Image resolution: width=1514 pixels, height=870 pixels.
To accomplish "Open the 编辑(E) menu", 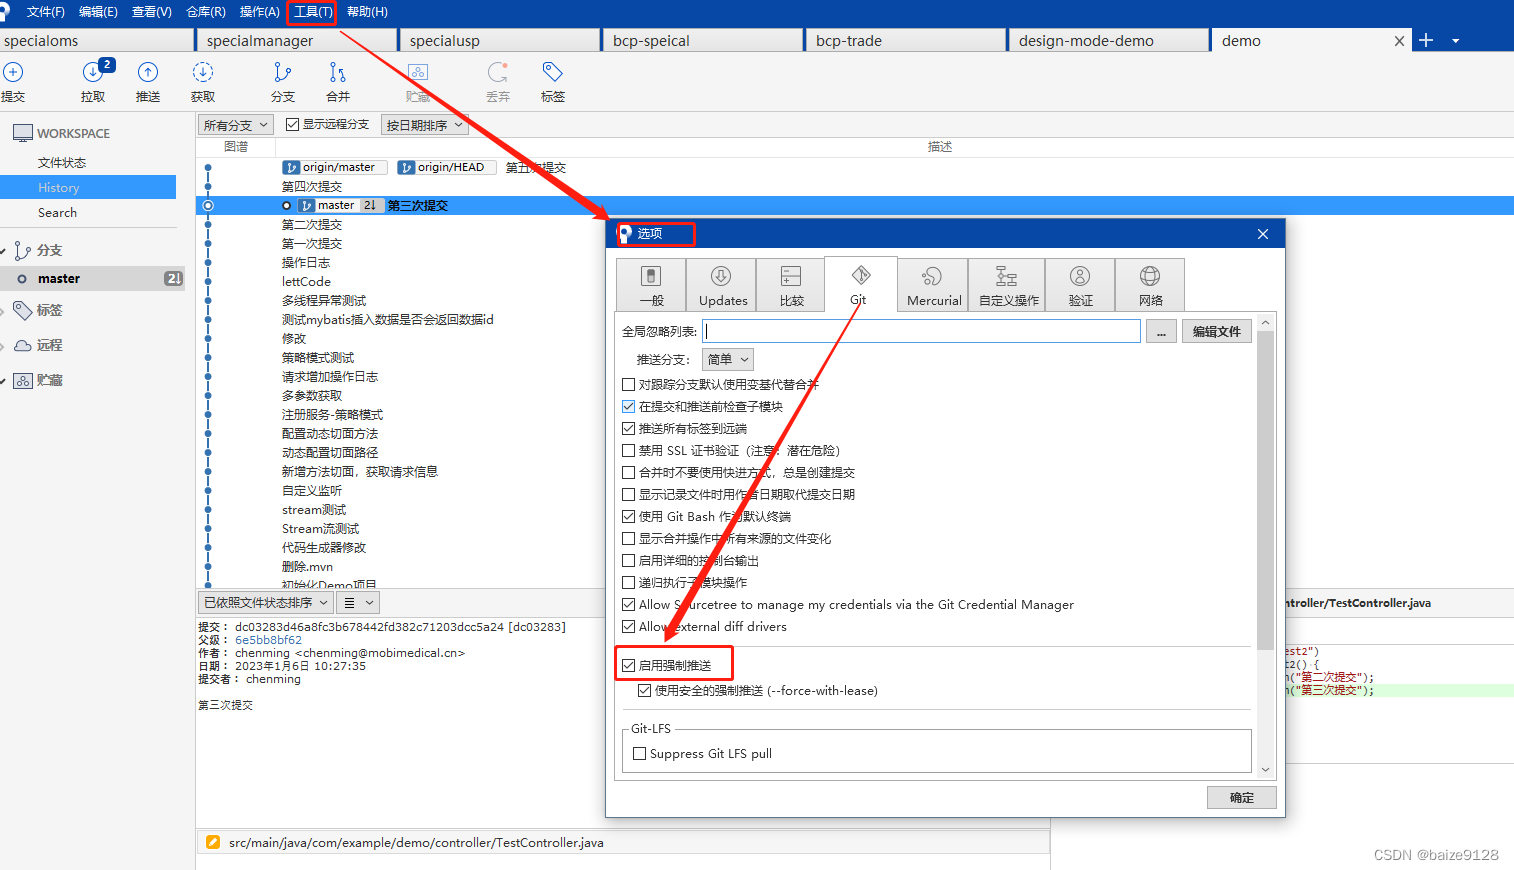I will coord(98,12).
